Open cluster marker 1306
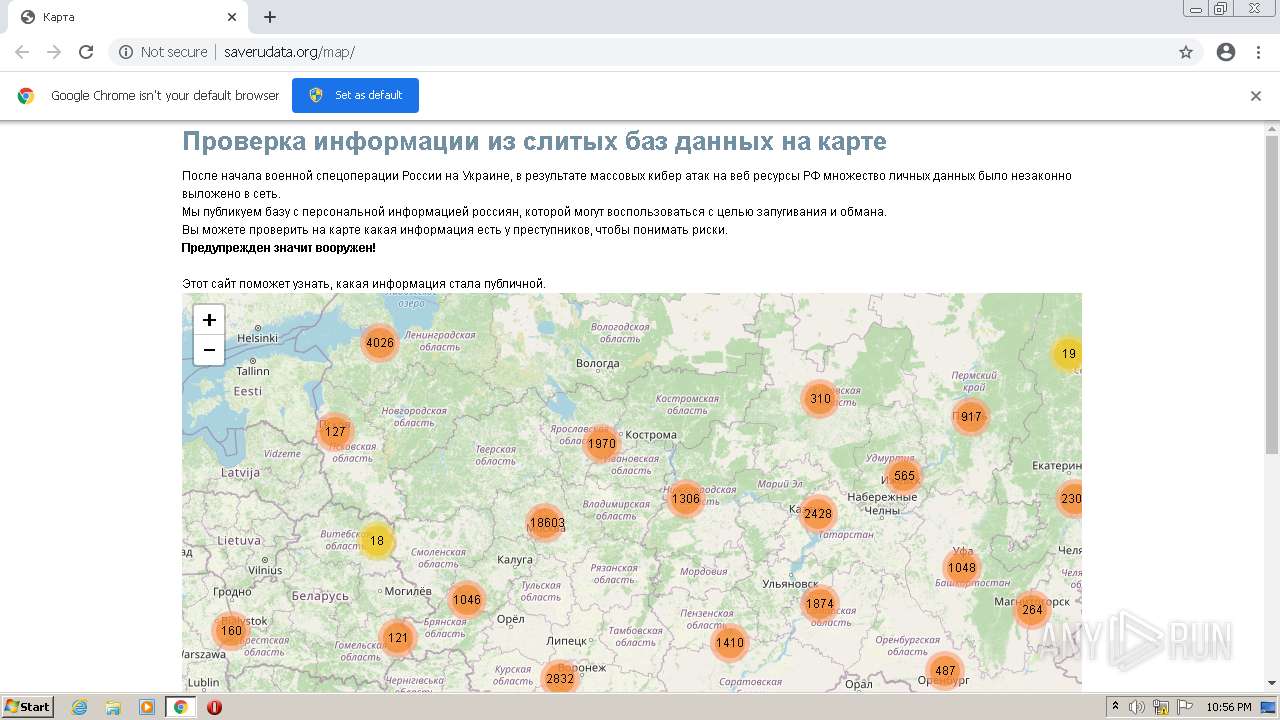 [x=686, y=499]
